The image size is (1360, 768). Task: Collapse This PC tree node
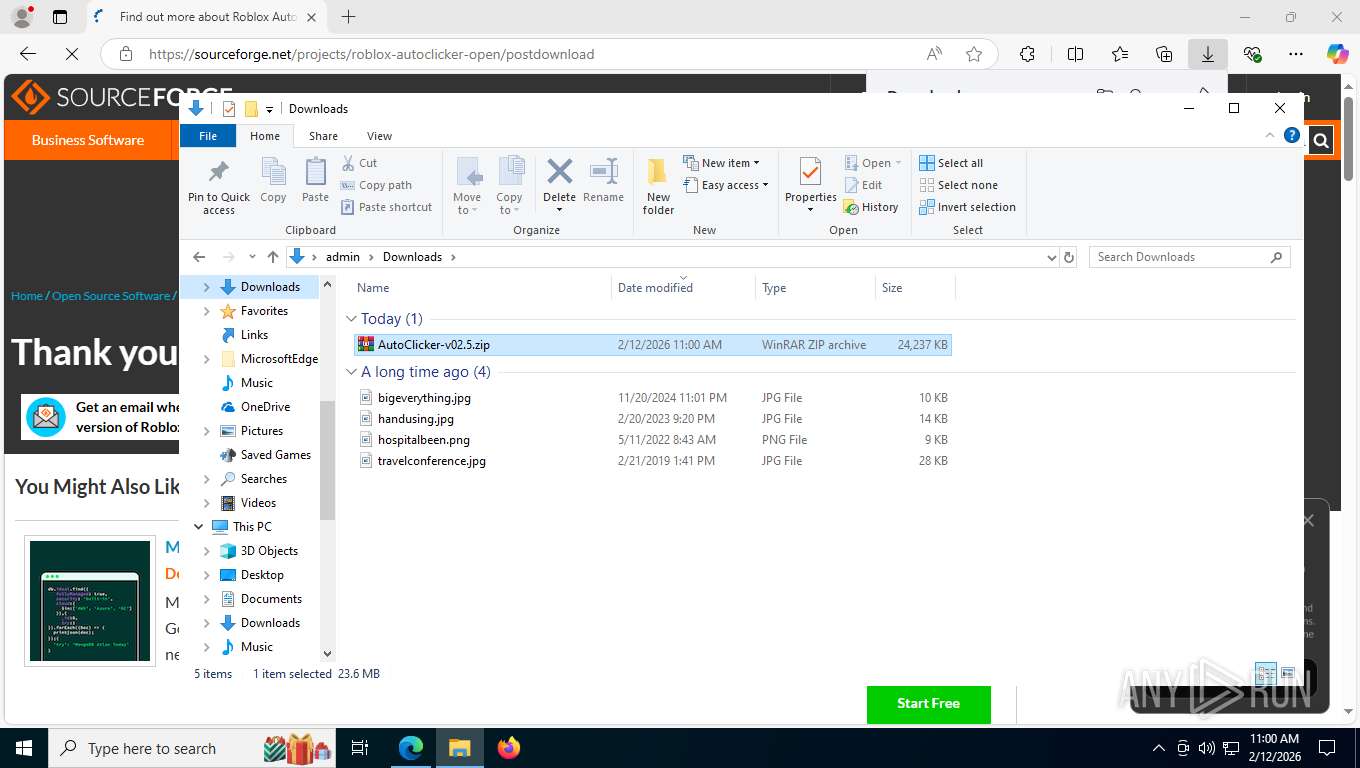click(198, 527)
